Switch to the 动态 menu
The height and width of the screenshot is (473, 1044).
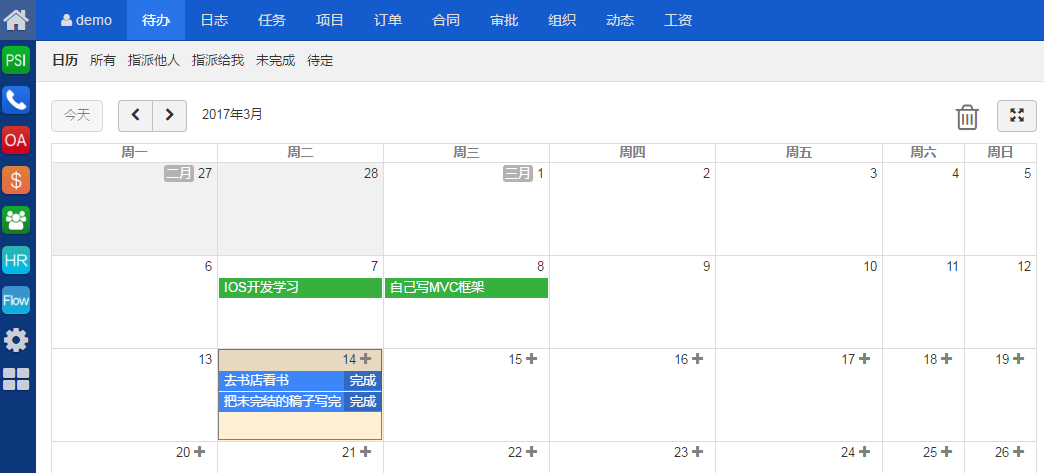point(620,20)
